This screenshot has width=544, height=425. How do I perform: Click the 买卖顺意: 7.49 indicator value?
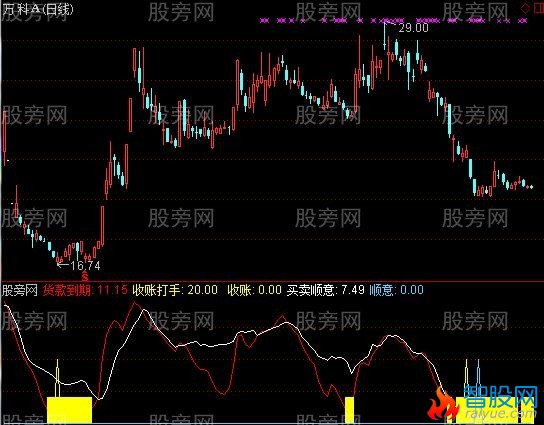click(x=325, y=290)
